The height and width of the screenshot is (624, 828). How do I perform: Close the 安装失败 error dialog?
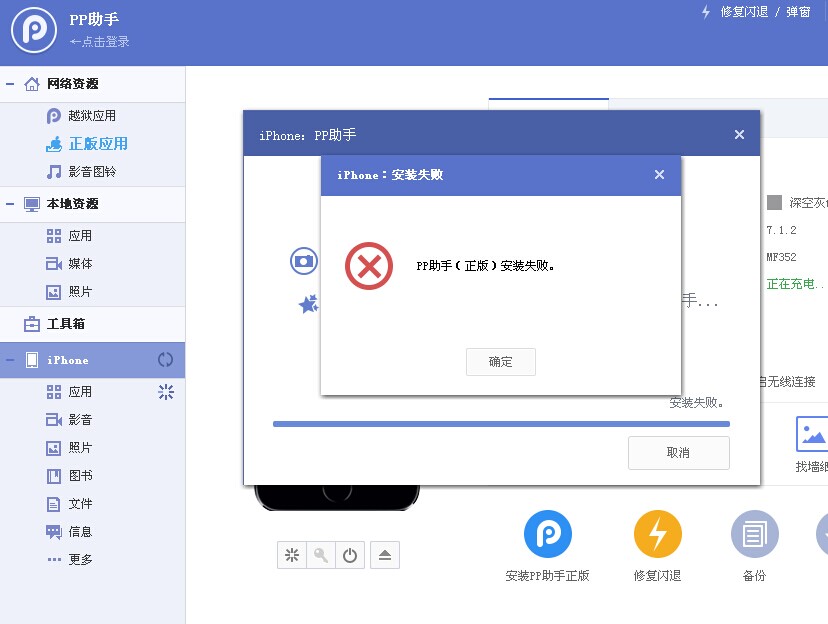[x=660, y=175]
